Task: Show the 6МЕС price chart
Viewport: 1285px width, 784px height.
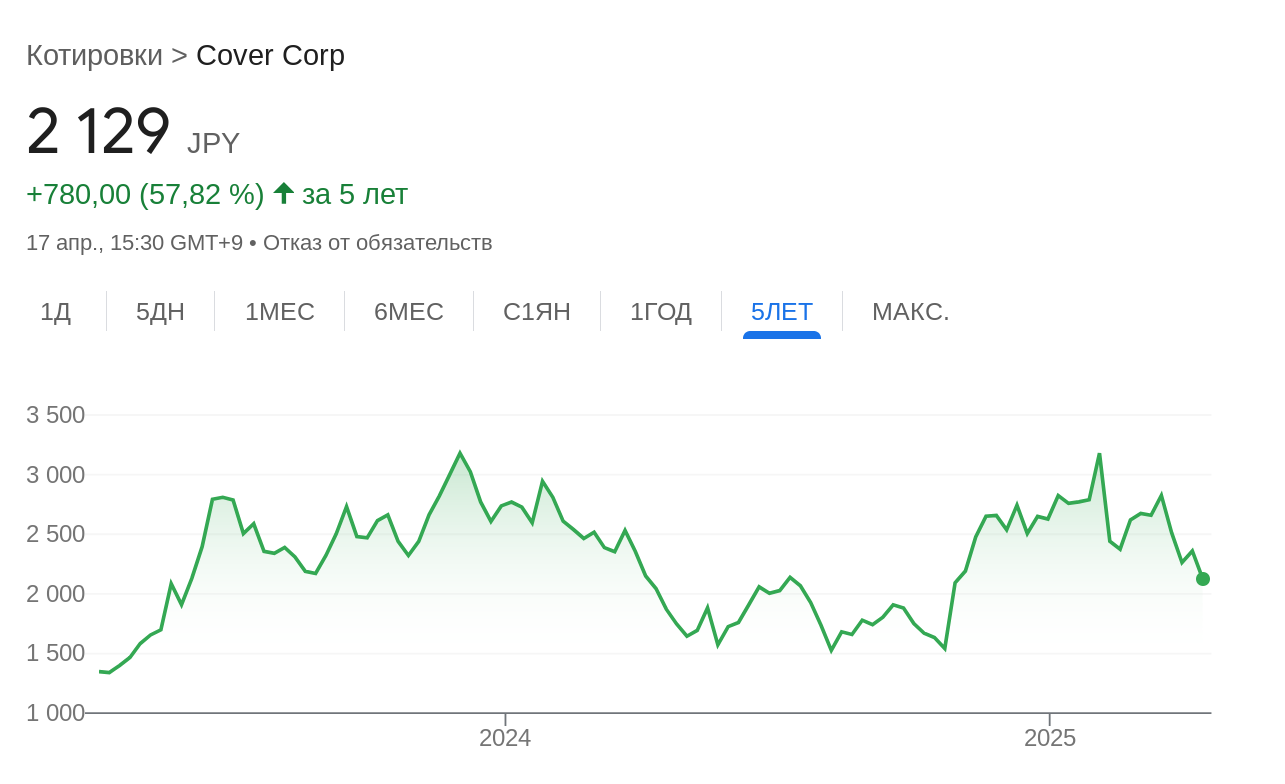Action: pos(408,312)
